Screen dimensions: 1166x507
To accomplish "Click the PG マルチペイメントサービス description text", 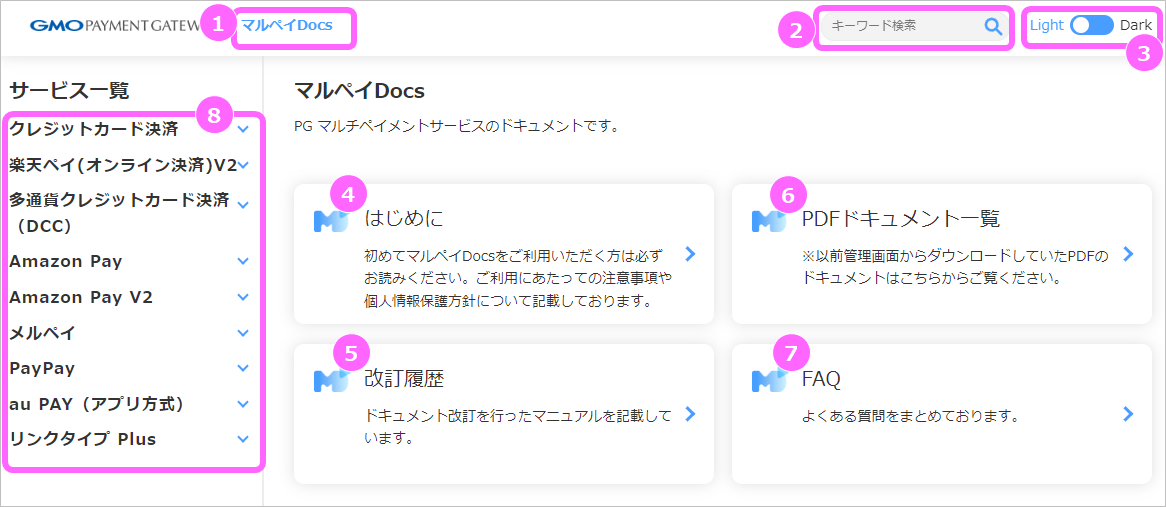I will 457,126.
